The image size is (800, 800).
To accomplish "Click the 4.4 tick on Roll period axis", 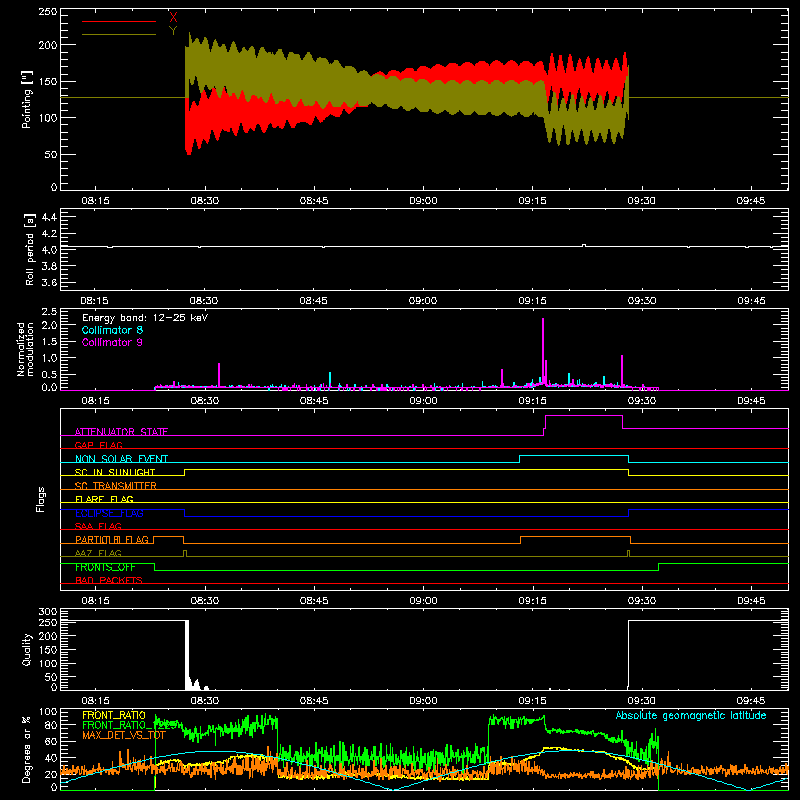I will (x=49, y=218).
